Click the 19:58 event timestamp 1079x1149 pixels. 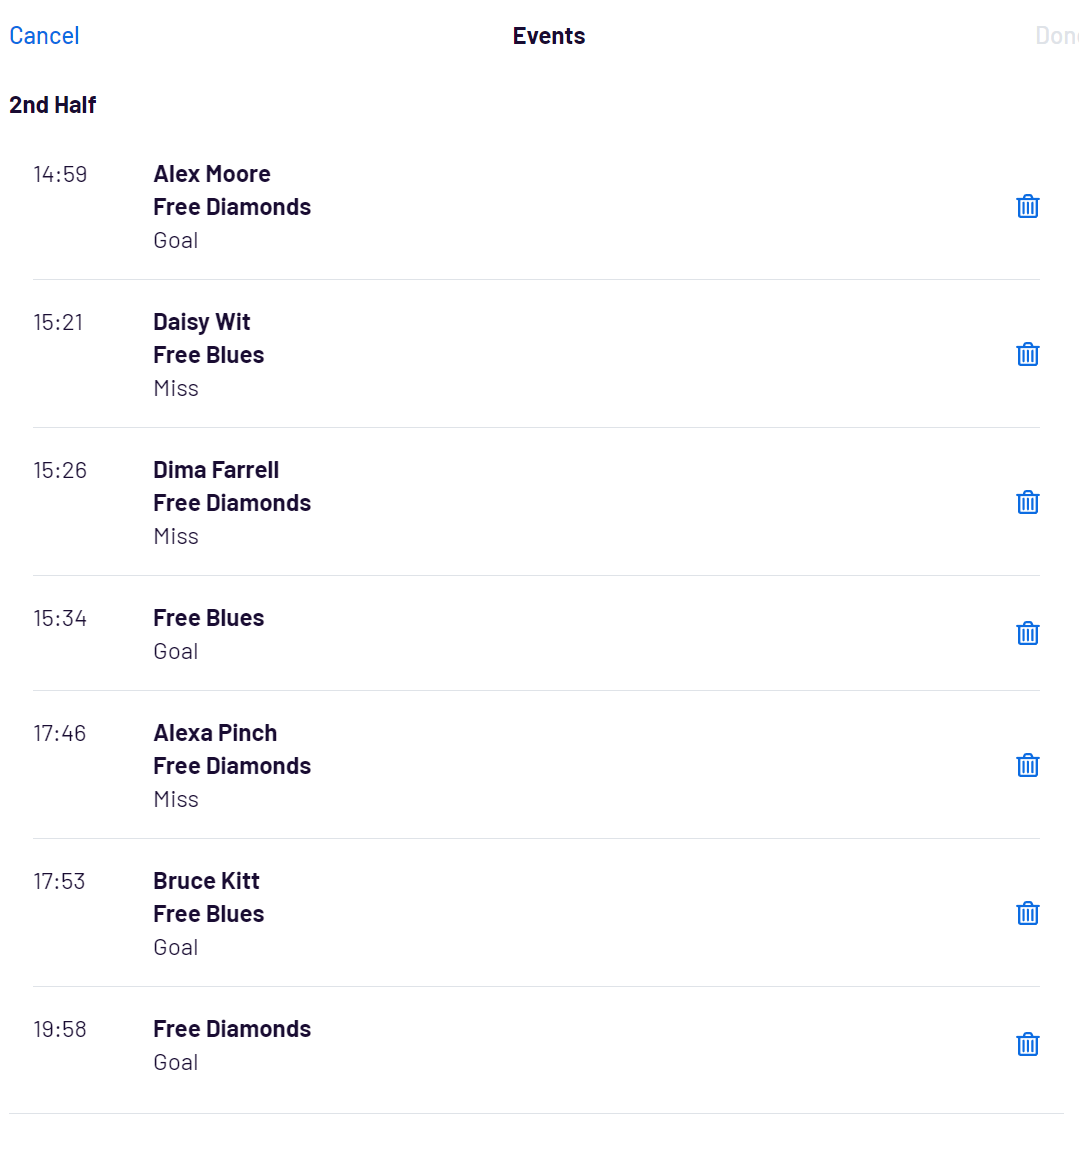(x=60, y=1030)
